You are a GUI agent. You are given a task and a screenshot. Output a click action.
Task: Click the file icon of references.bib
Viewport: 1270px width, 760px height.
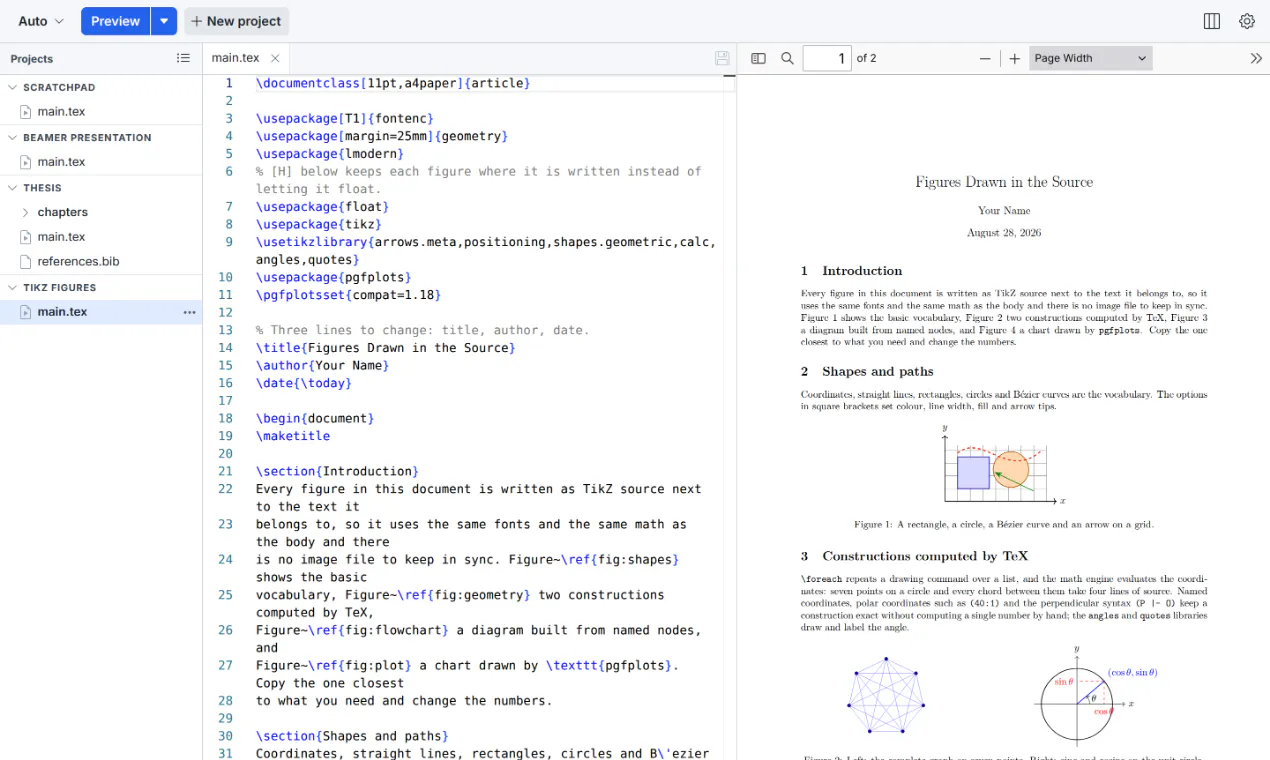point(26,262)
